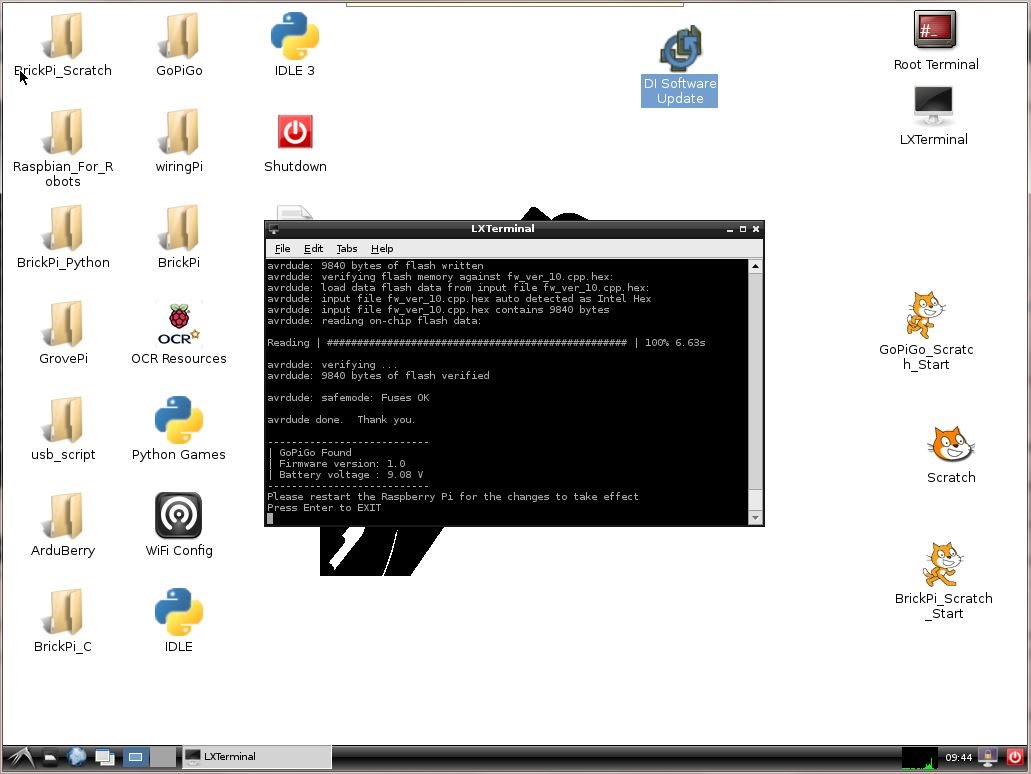Image resolution: width=1031 pixels, height=774 pixels.
Task: Open the wiringPi folder
Action: 179,132
